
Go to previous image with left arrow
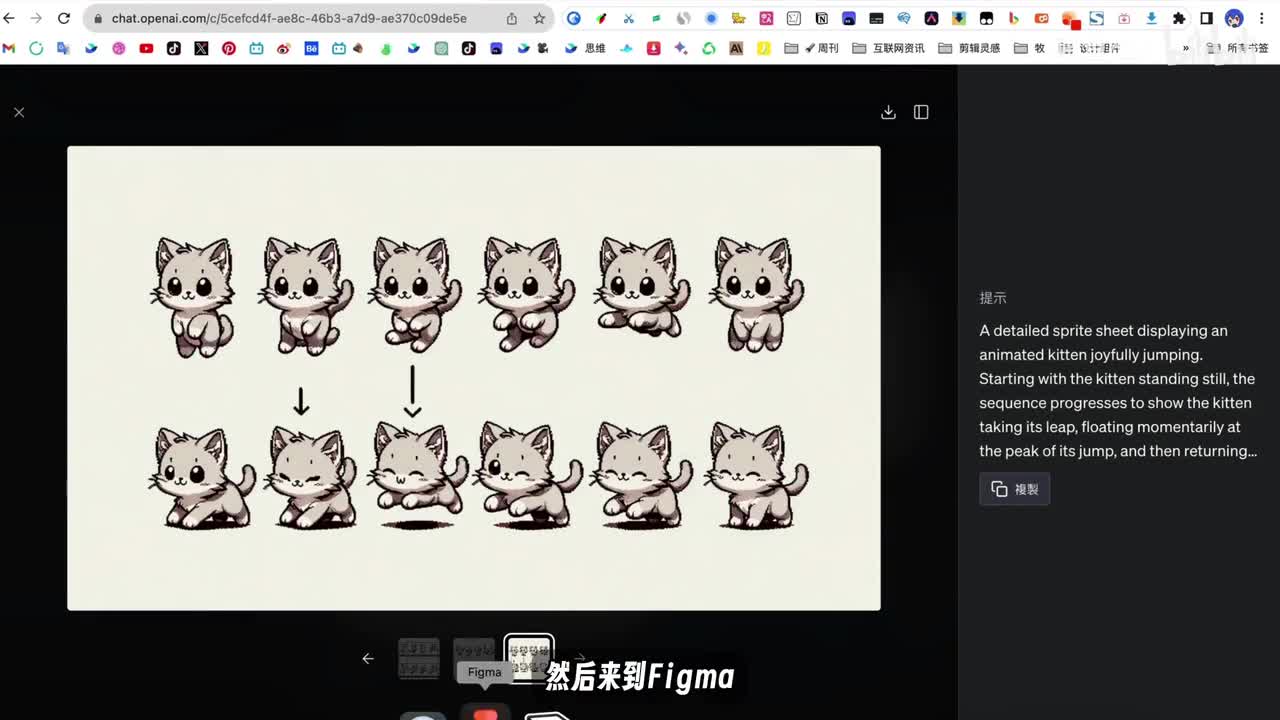[x=368, y=658]
